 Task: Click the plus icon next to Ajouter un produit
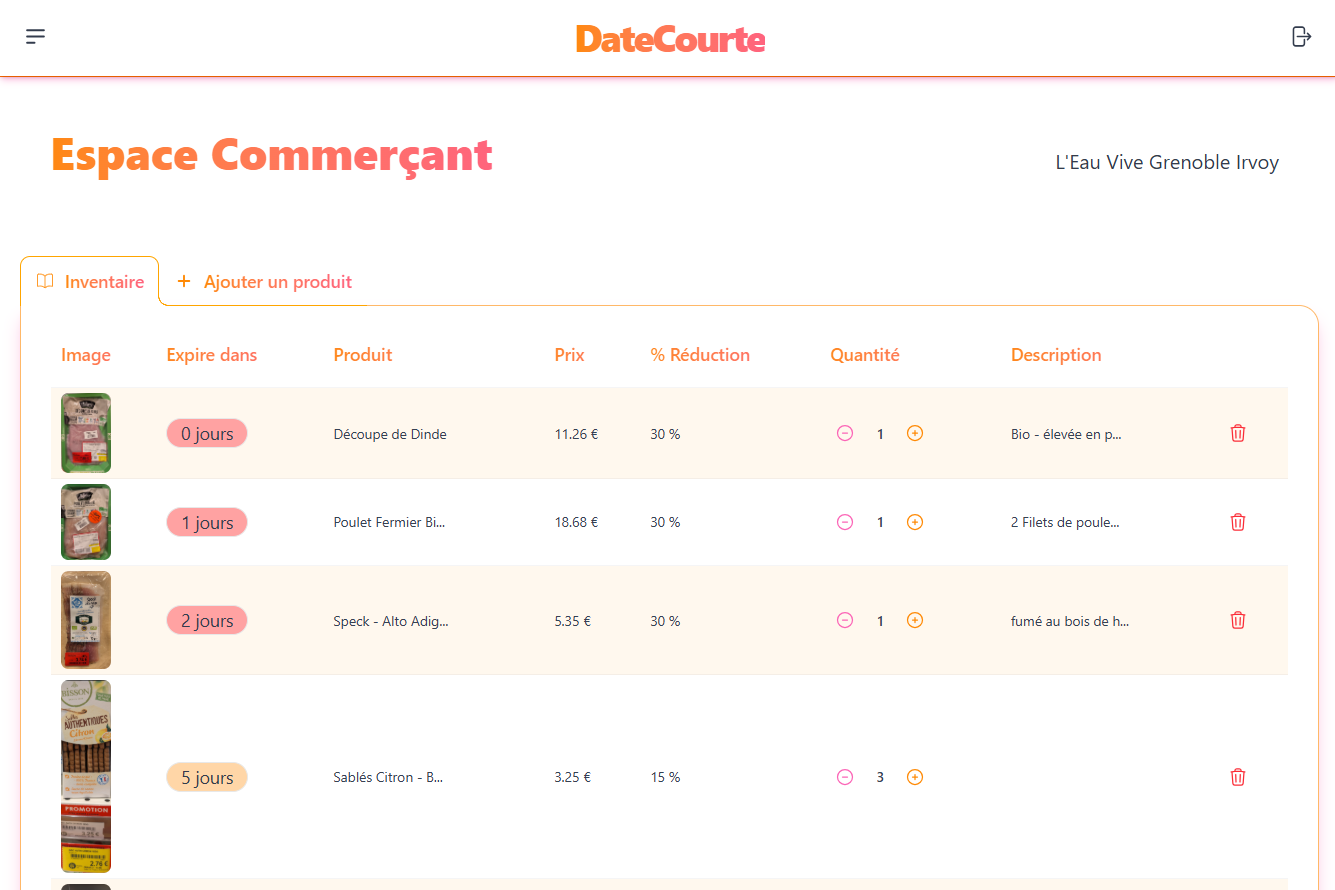point(184,281)
